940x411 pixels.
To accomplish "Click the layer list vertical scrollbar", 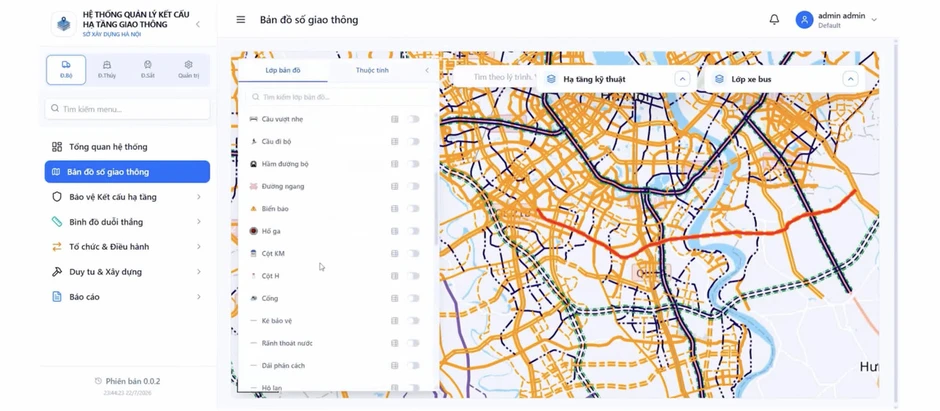I will click(436, 207).
